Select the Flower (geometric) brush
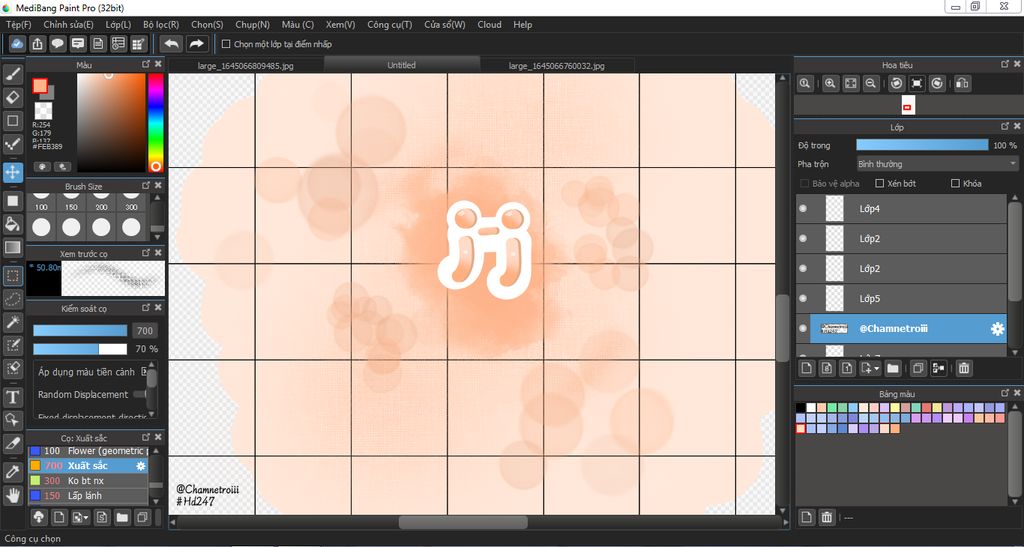The width and height of the screenshot is (1024, 547). (x=88, y=451)
